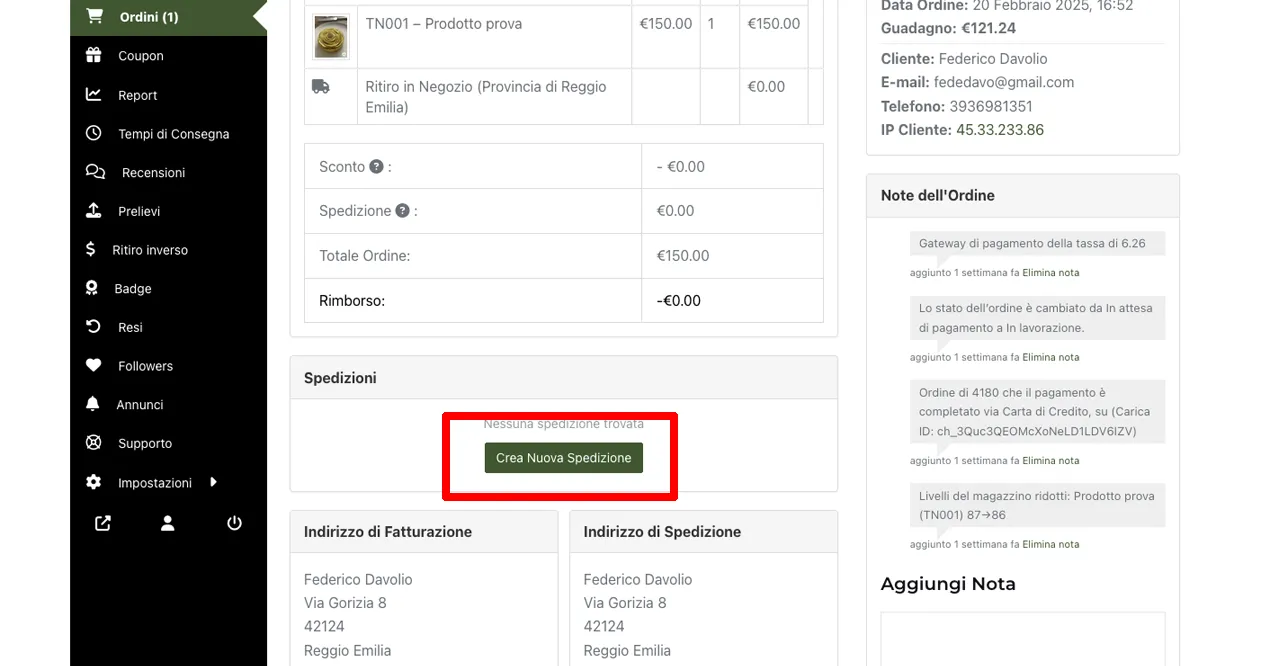
Task: Click the Note dell'Ordine panel heading
Action: (x=938, y=195)
